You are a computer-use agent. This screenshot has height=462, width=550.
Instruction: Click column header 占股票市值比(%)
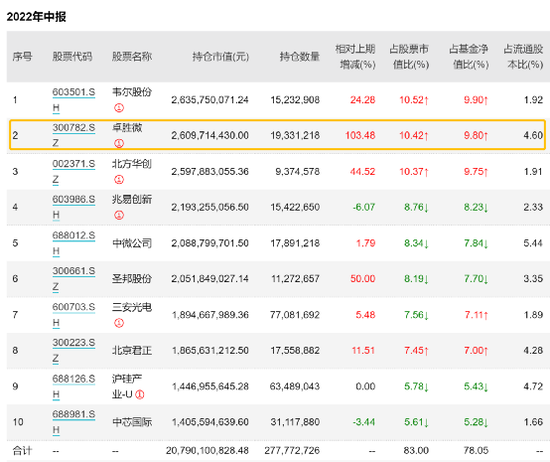click(x=409, y=56)
